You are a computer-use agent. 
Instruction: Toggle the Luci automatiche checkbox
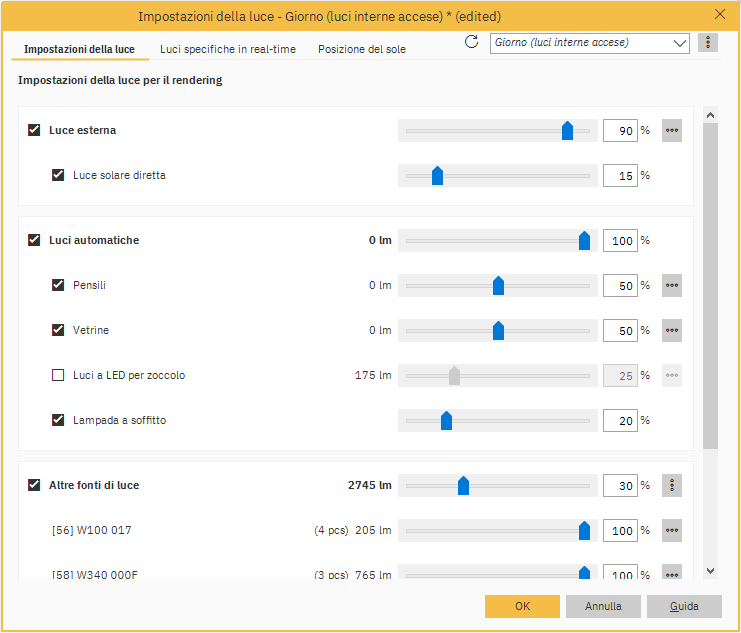tap(34, 240)
